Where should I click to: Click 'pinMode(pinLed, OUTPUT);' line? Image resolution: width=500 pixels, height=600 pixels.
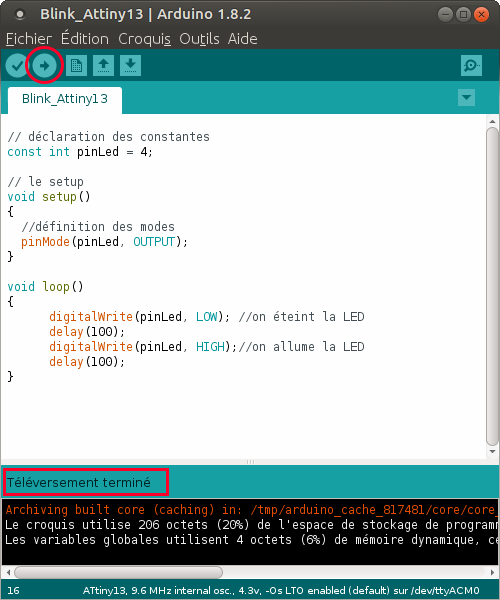tap(104, 242)
